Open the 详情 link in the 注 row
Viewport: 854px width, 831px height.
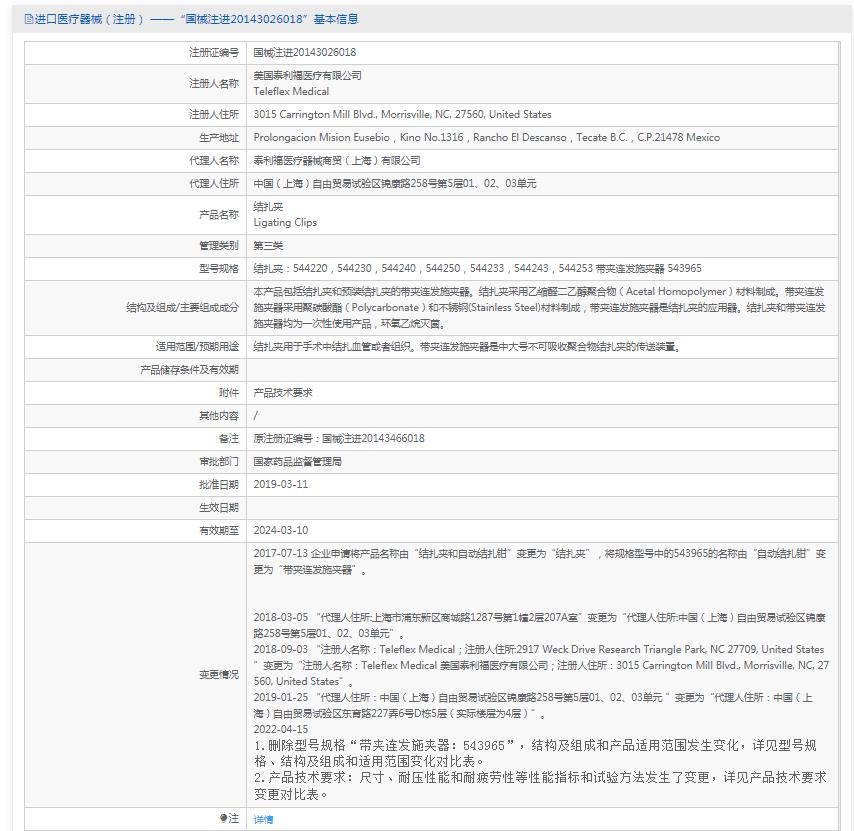pos(263,819)
